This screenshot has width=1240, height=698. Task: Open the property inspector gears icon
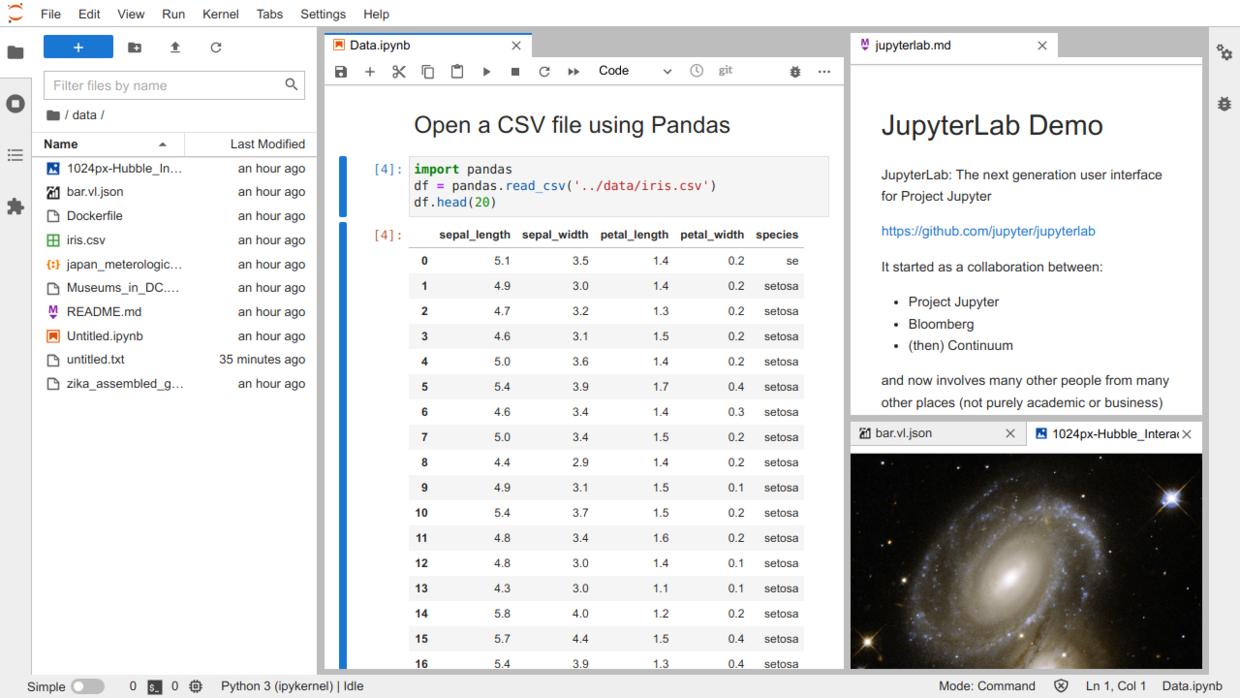pos(1224,53)
